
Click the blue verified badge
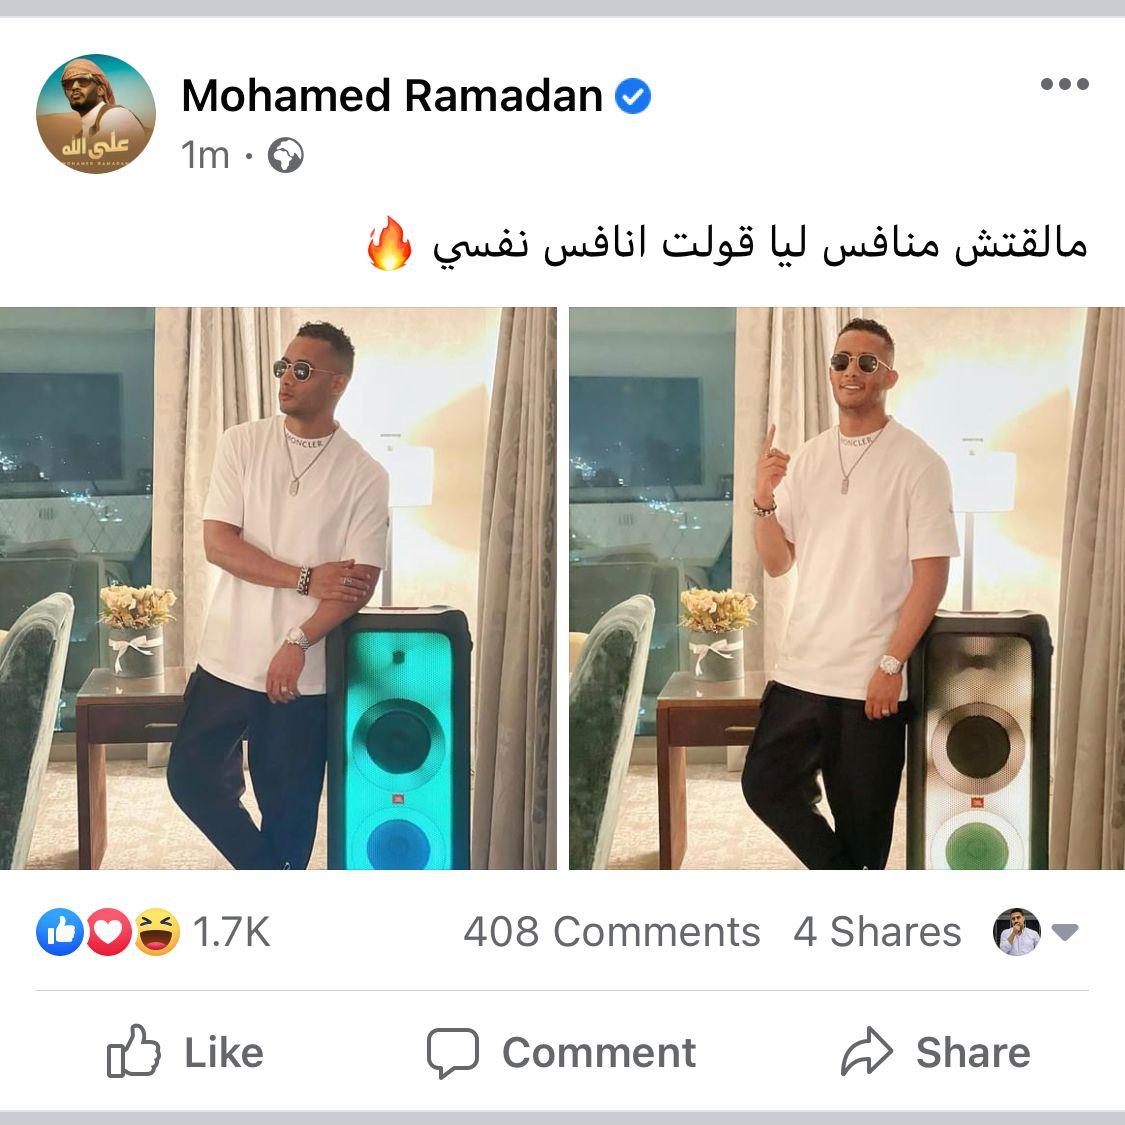pyautogui.click(x=633, y=96)
